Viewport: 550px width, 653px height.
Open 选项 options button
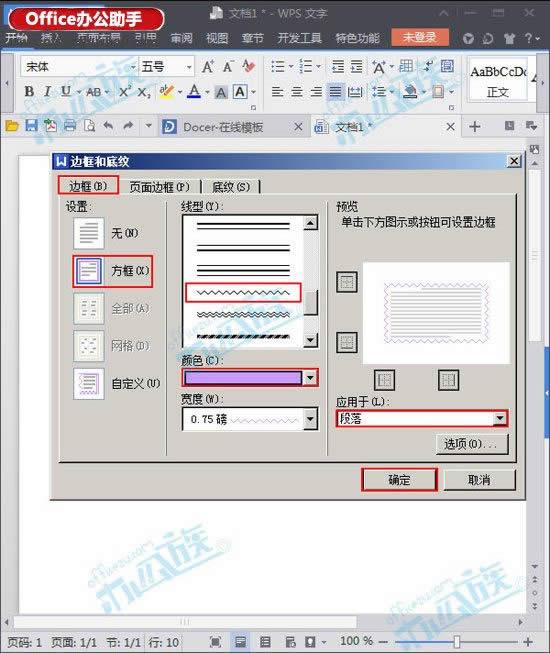(x=471, y=444)
